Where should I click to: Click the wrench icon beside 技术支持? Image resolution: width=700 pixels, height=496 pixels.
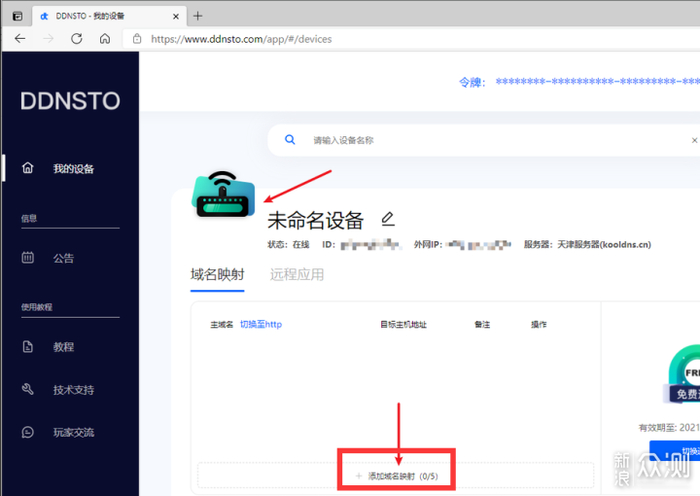point(28,389)
